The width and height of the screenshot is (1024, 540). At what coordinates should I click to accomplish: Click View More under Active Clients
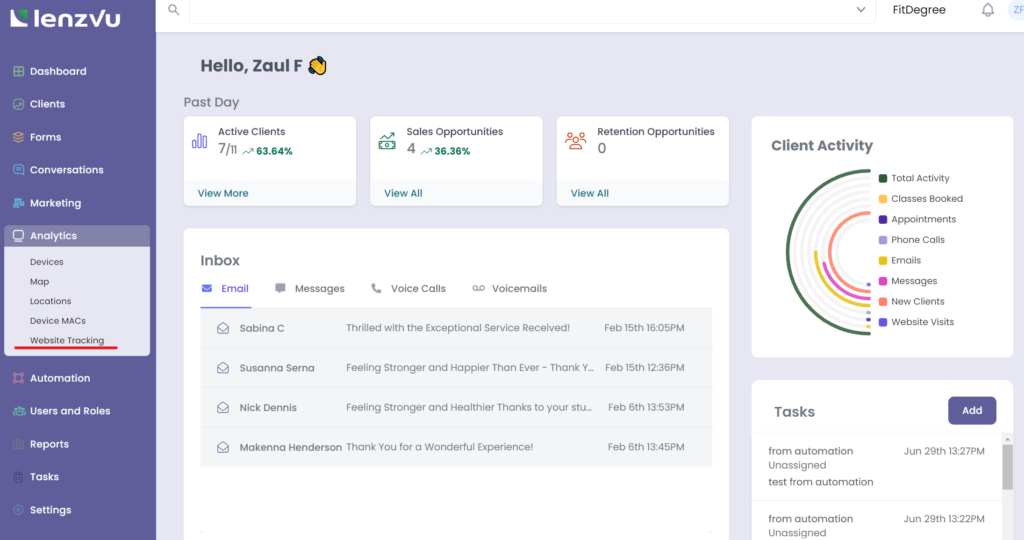(223, 193)
